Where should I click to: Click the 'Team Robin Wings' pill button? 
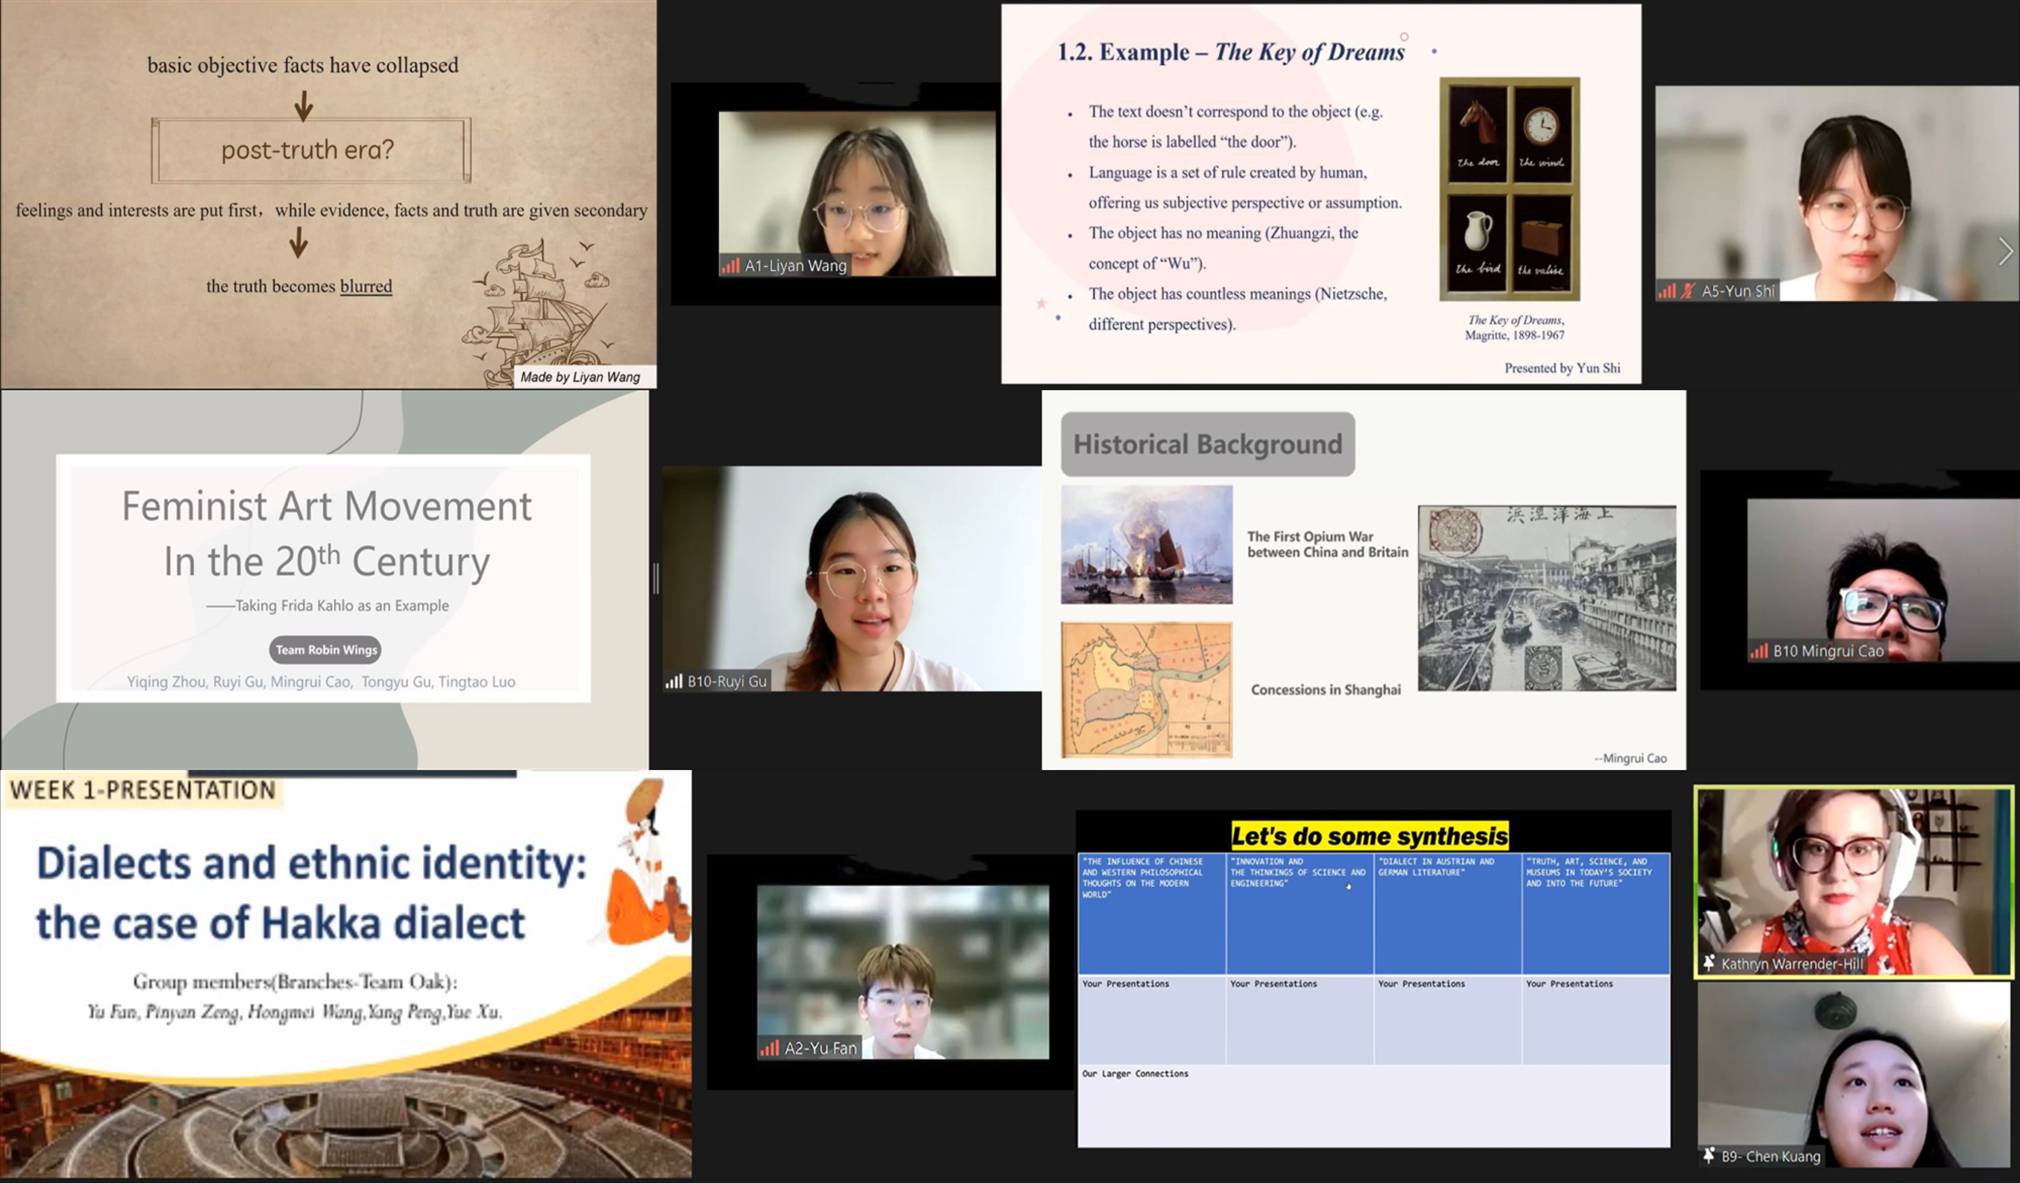326,650
